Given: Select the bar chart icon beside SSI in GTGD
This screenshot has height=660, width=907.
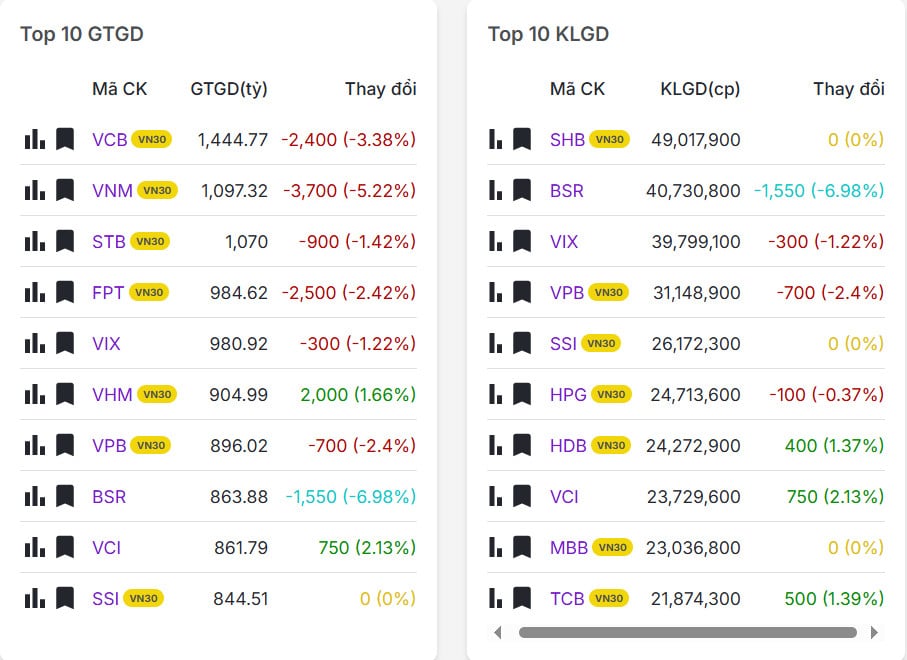Looking at the screenshot, I should (33, 598).
